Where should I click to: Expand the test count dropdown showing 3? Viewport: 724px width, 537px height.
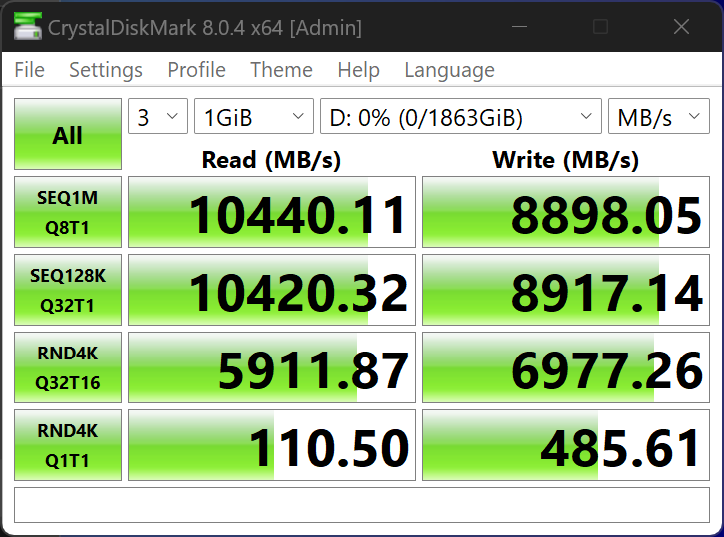pos(158,116)
